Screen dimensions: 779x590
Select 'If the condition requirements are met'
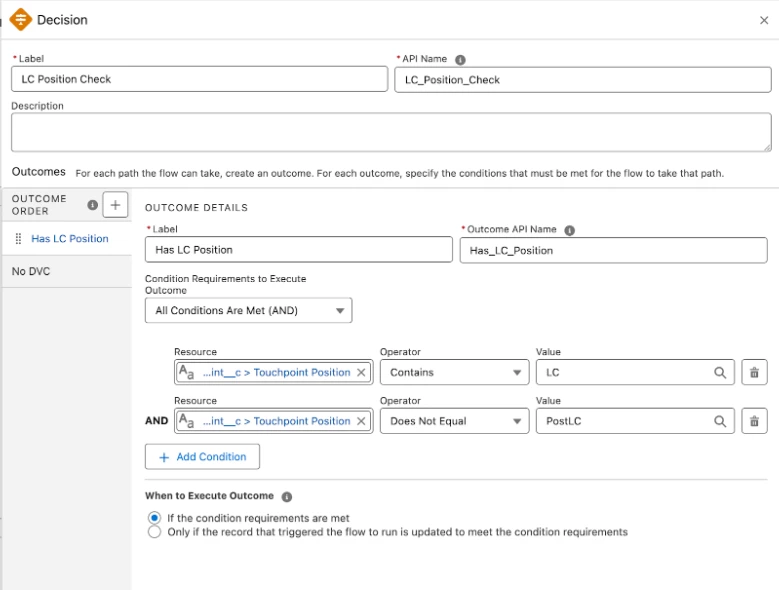coord(154,518)
